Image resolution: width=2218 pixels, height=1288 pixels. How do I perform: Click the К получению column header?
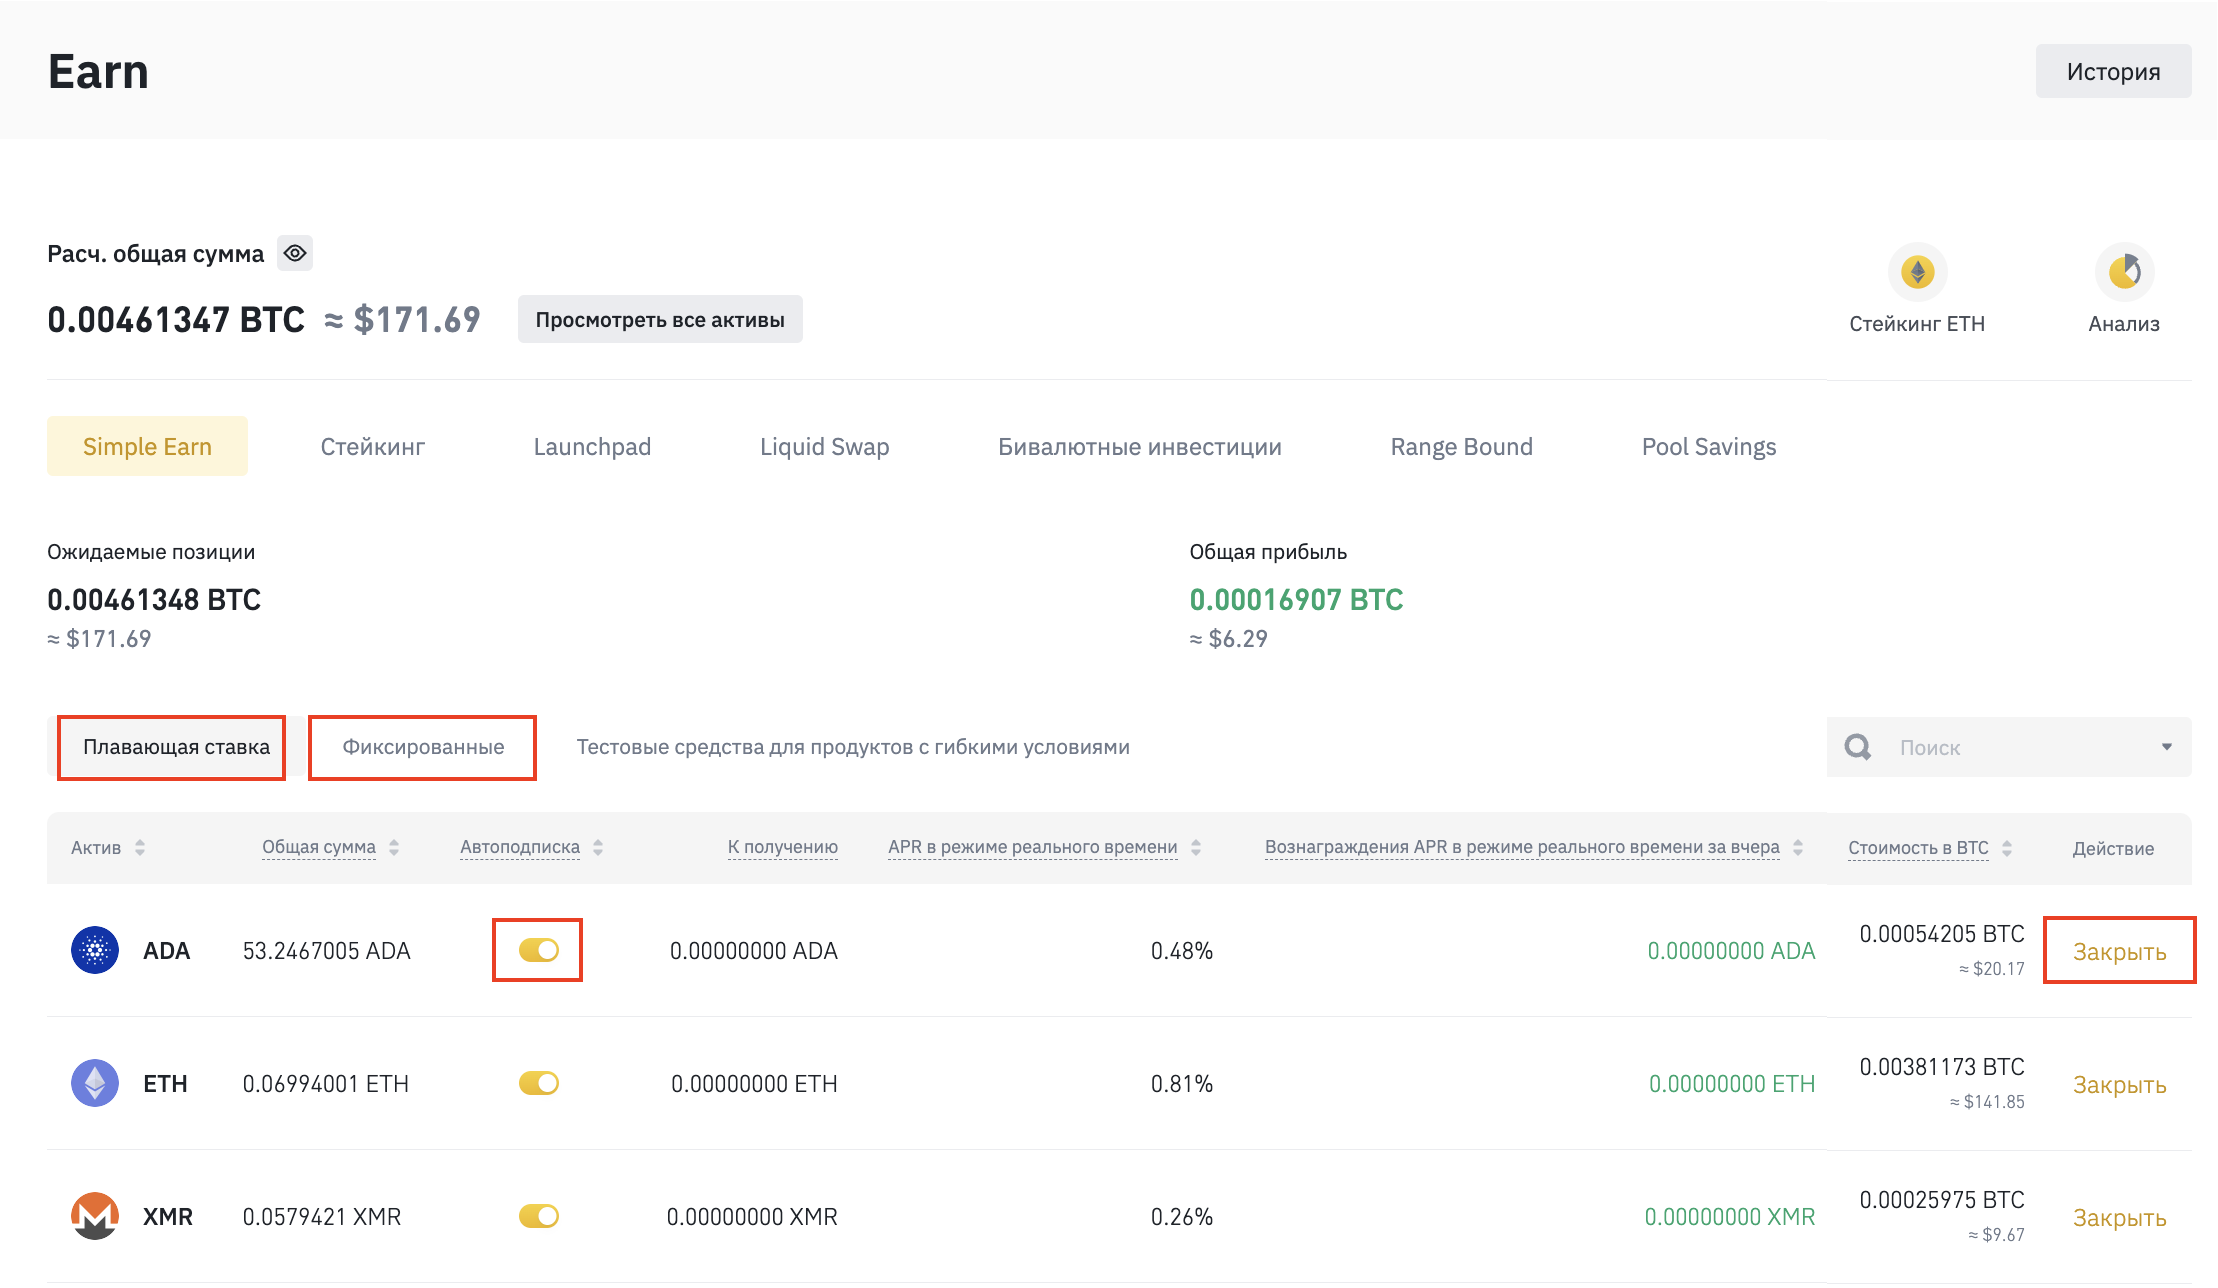[x=783, y=847]
